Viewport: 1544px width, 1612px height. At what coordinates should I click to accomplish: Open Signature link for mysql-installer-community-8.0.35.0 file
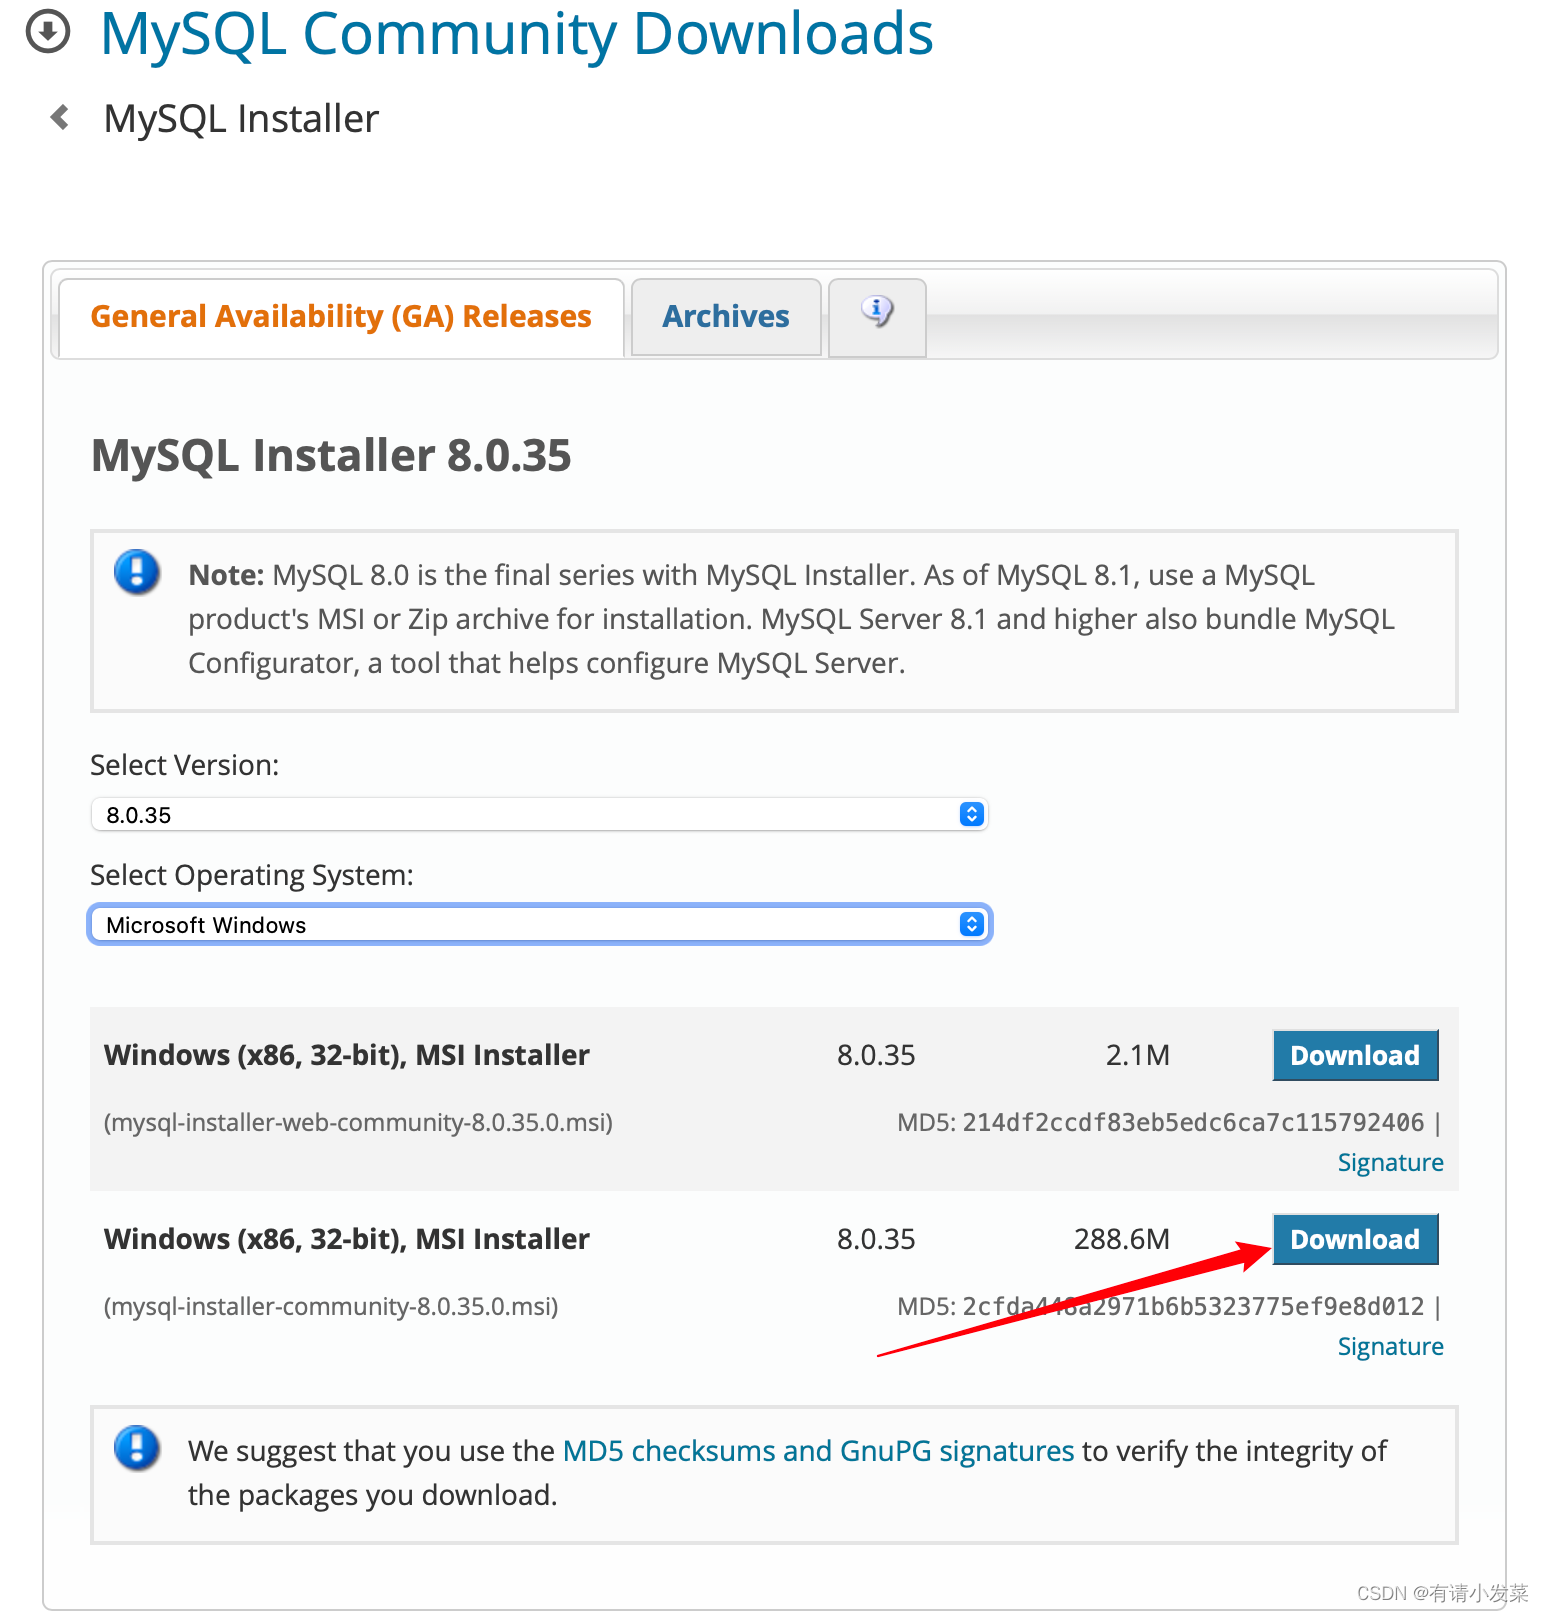[1390, 1346]
